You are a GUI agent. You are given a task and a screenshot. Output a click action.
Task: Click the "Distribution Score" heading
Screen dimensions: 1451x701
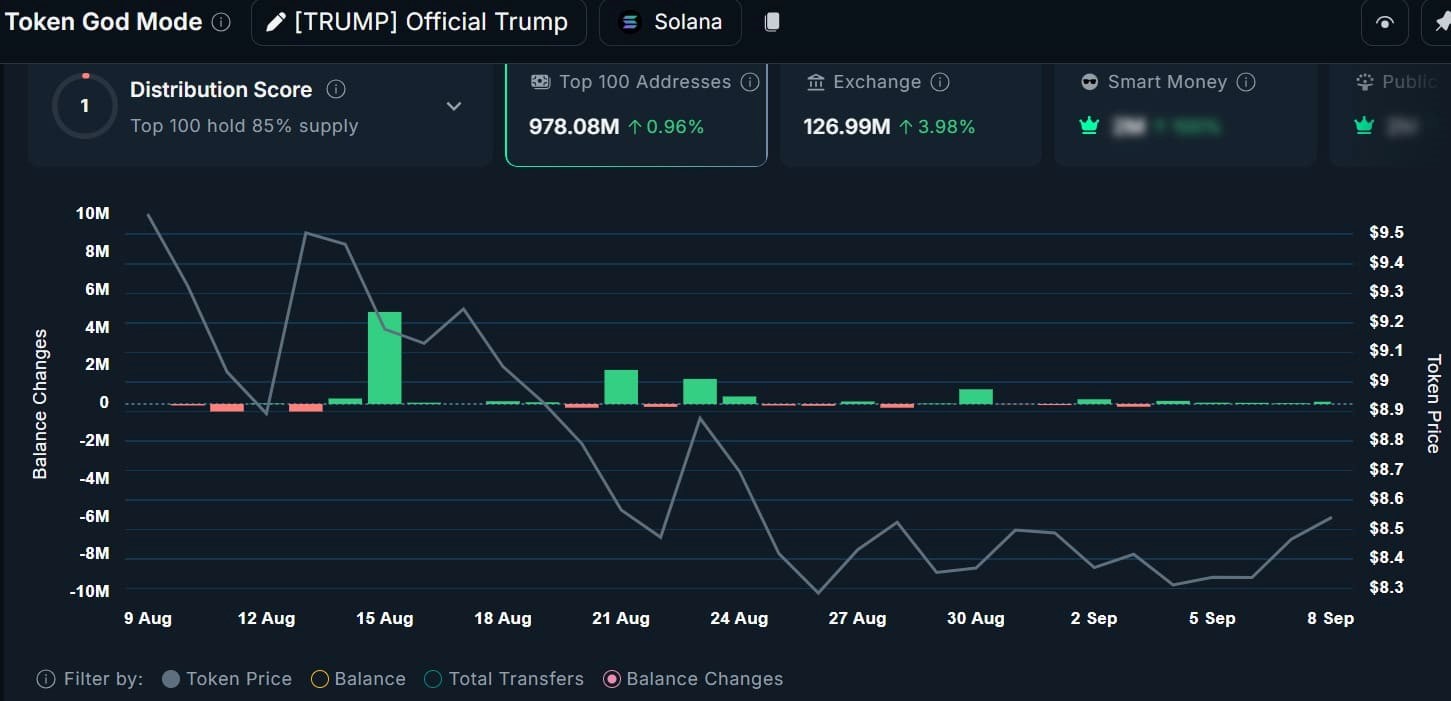point(221,90)
